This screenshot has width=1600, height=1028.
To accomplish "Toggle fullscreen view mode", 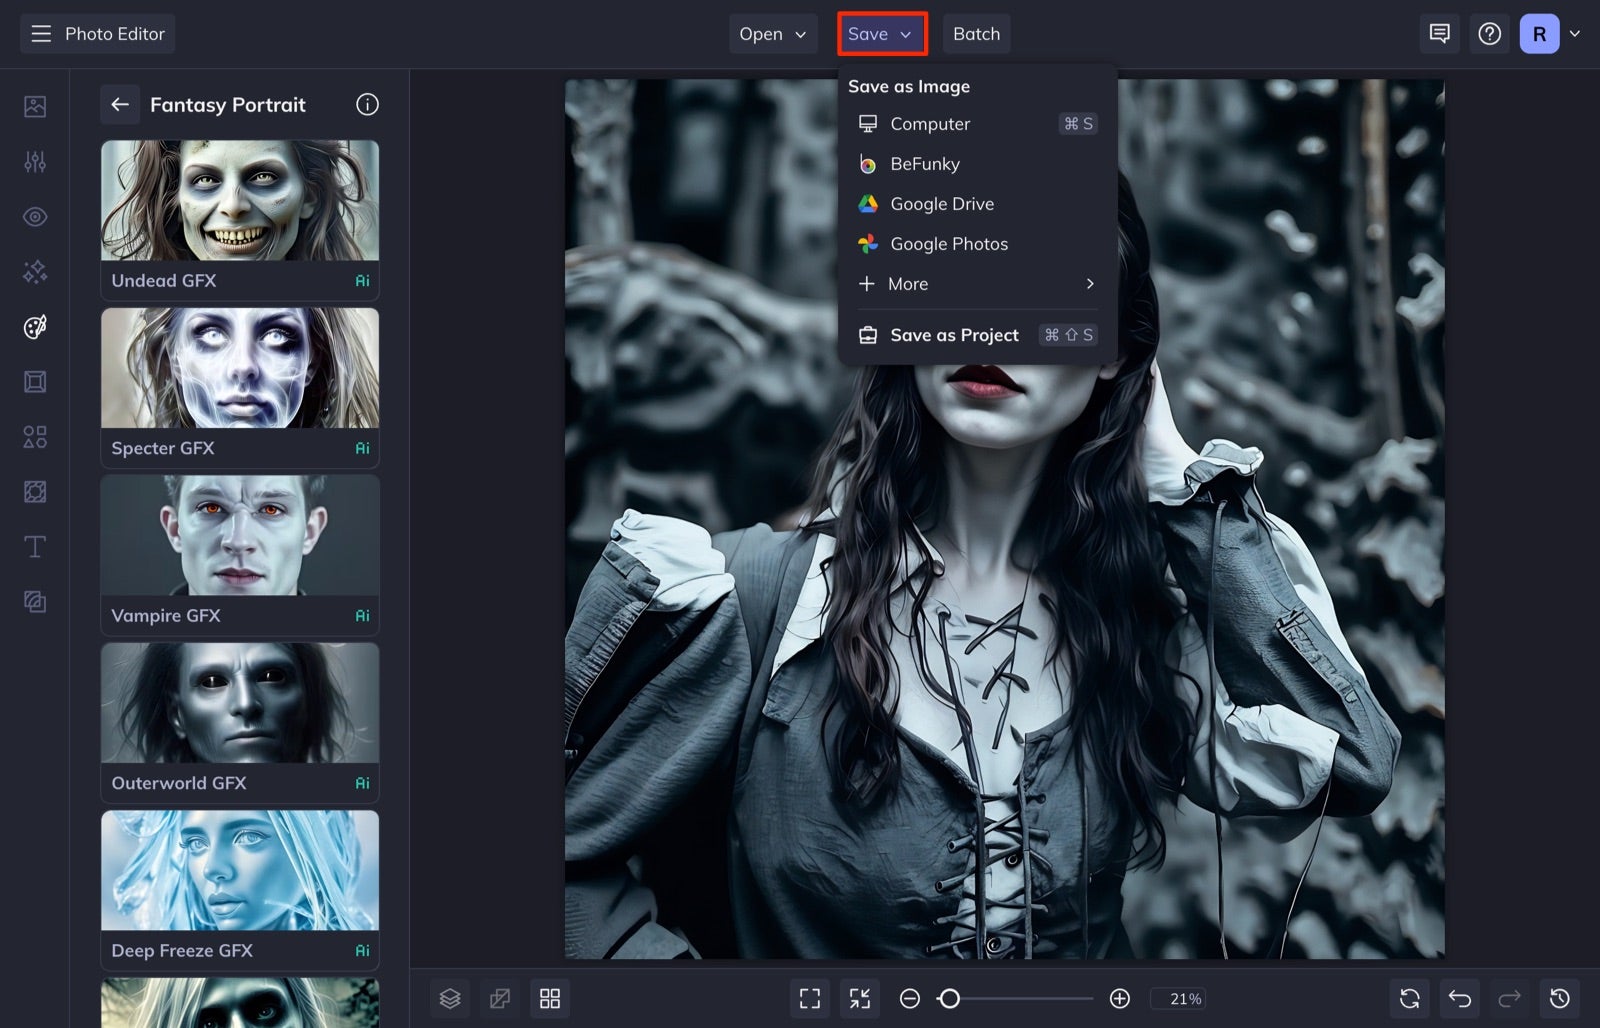I will point(809,998).
